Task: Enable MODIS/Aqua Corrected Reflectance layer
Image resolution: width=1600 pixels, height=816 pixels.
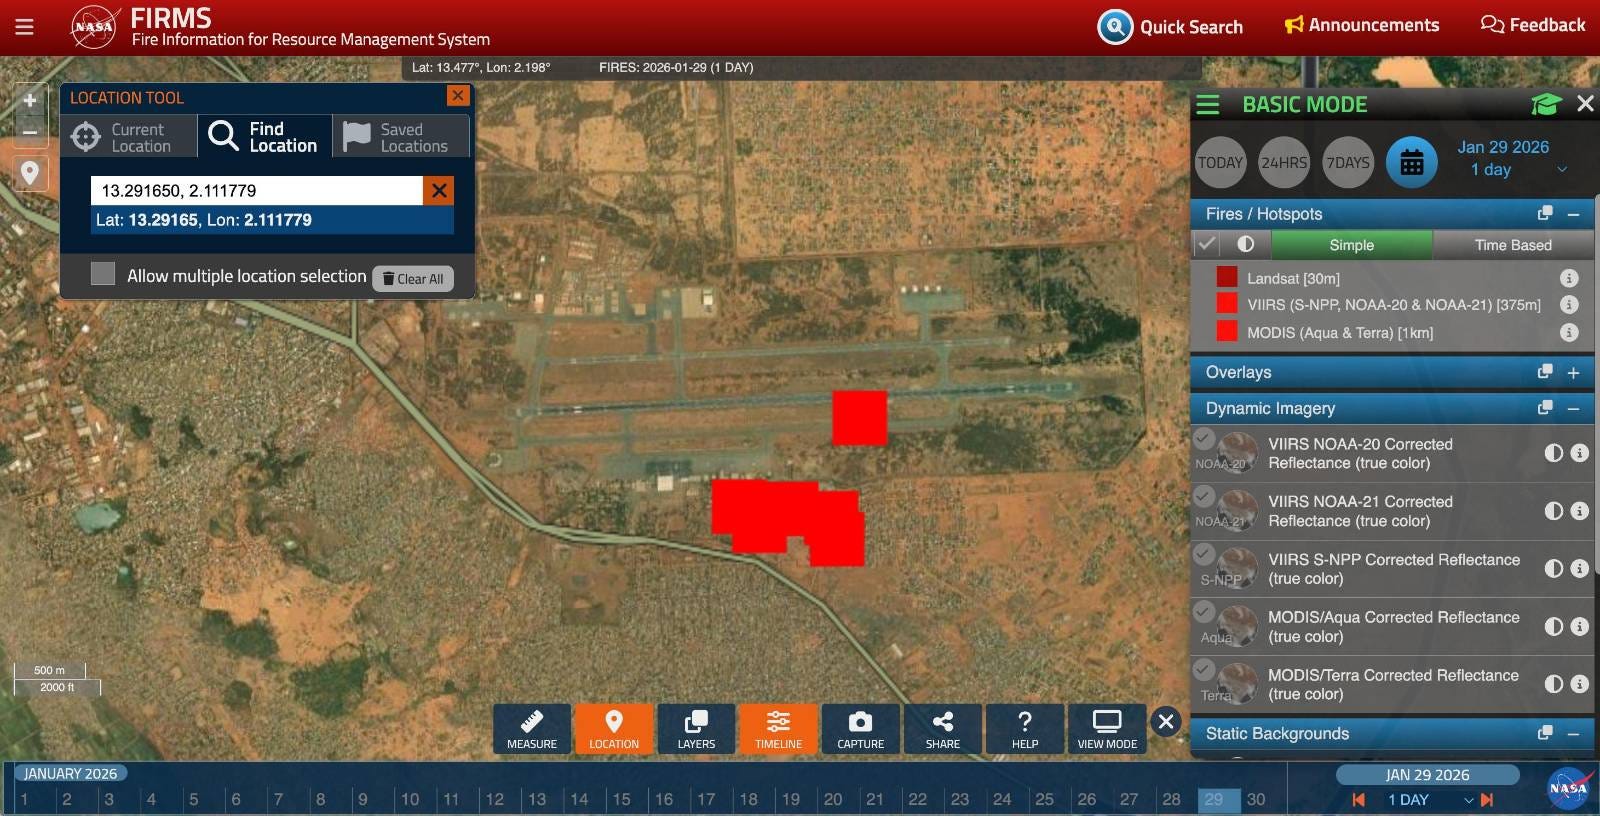Action: coord(1204,611)
